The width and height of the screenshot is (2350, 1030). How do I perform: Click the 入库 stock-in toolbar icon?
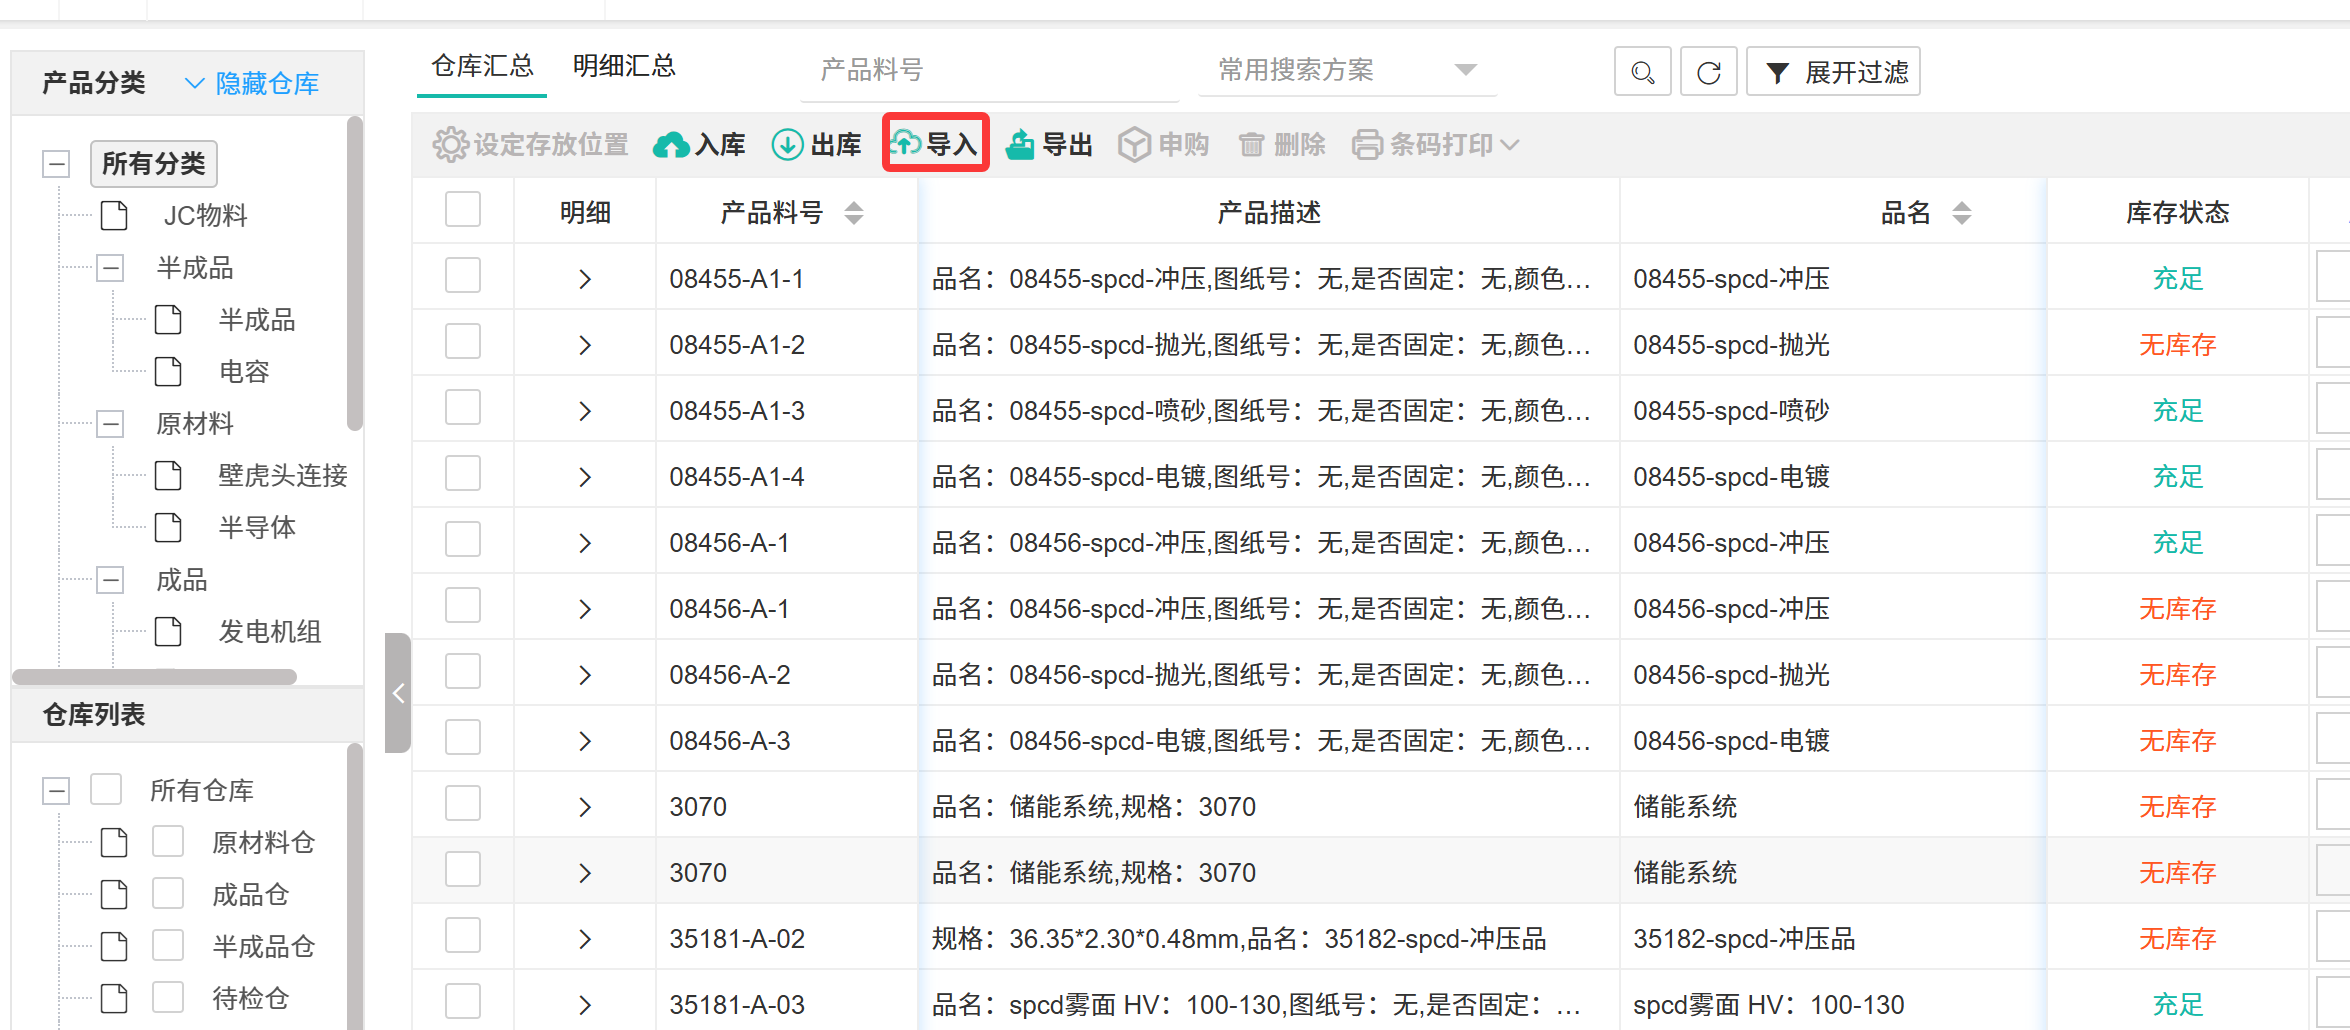(671, 145)
